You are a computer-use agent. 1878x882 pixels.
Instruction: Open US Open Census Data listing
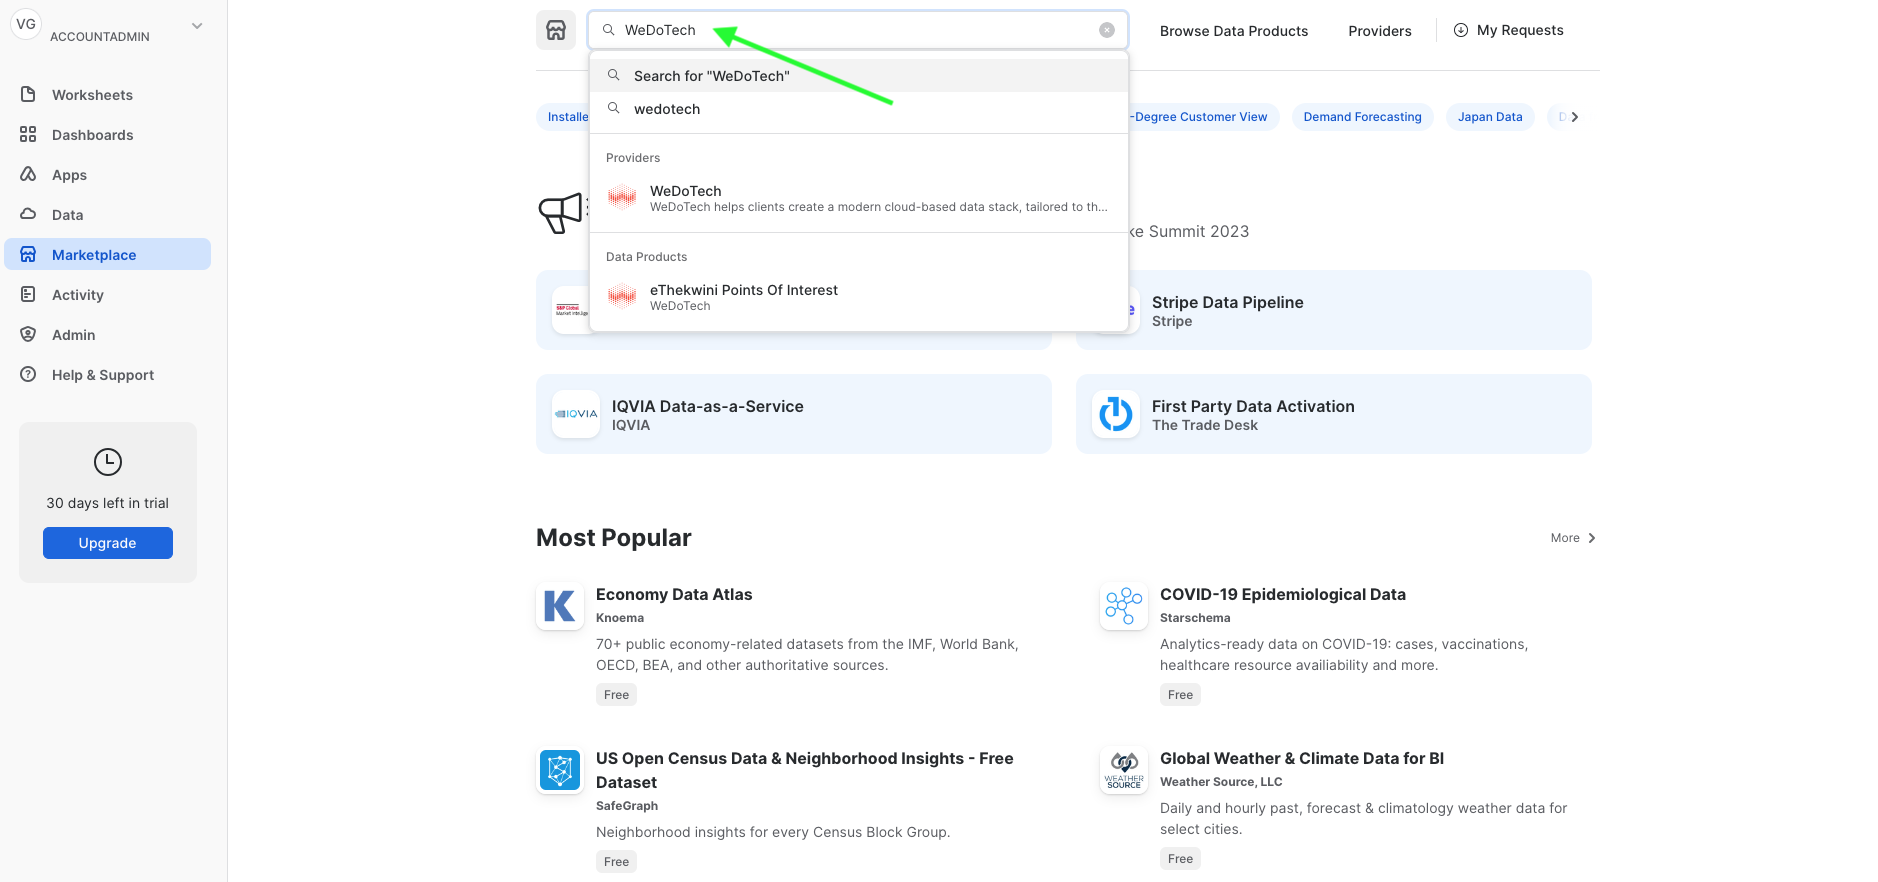[x=805, y=770]
